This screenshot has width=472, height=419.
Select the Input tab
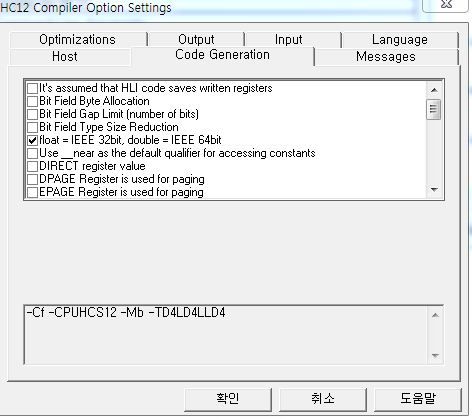pos(289,40)
